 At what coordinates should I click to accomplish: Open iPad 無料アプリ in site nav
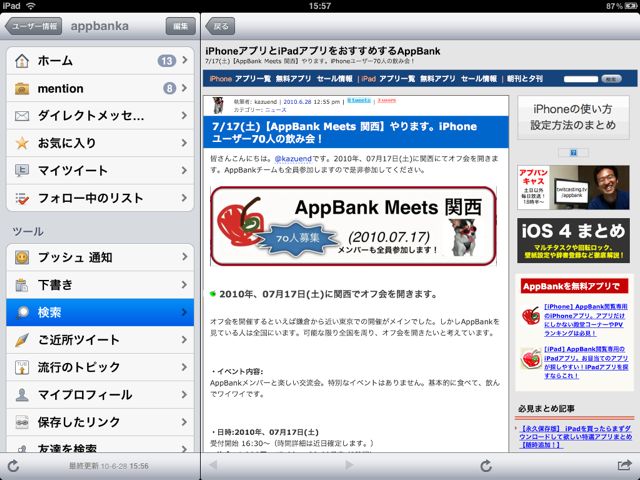click(x=438, y=79)
